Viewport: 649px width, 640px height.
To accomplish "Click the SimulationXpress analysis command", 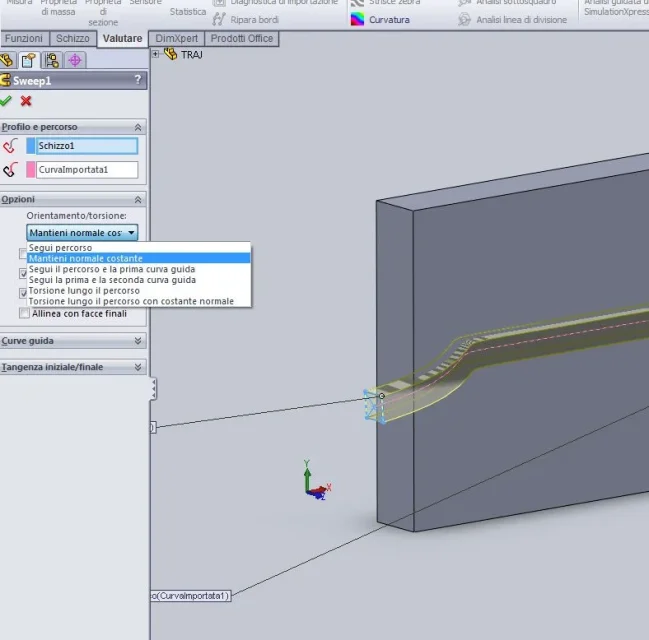I will coord(617,7).
